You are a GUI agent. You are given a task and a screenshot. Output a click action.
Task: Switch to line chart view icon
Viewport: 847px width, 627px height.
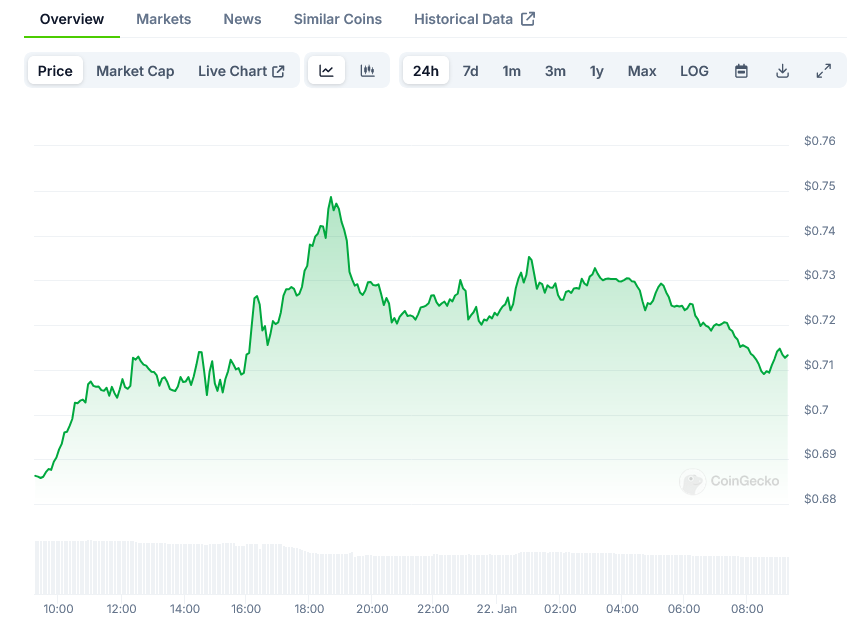point(326,71)
